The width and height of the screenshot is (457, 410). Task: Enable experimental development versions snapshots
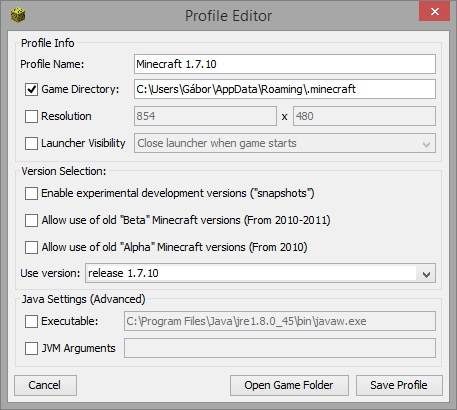pos(31,193)
